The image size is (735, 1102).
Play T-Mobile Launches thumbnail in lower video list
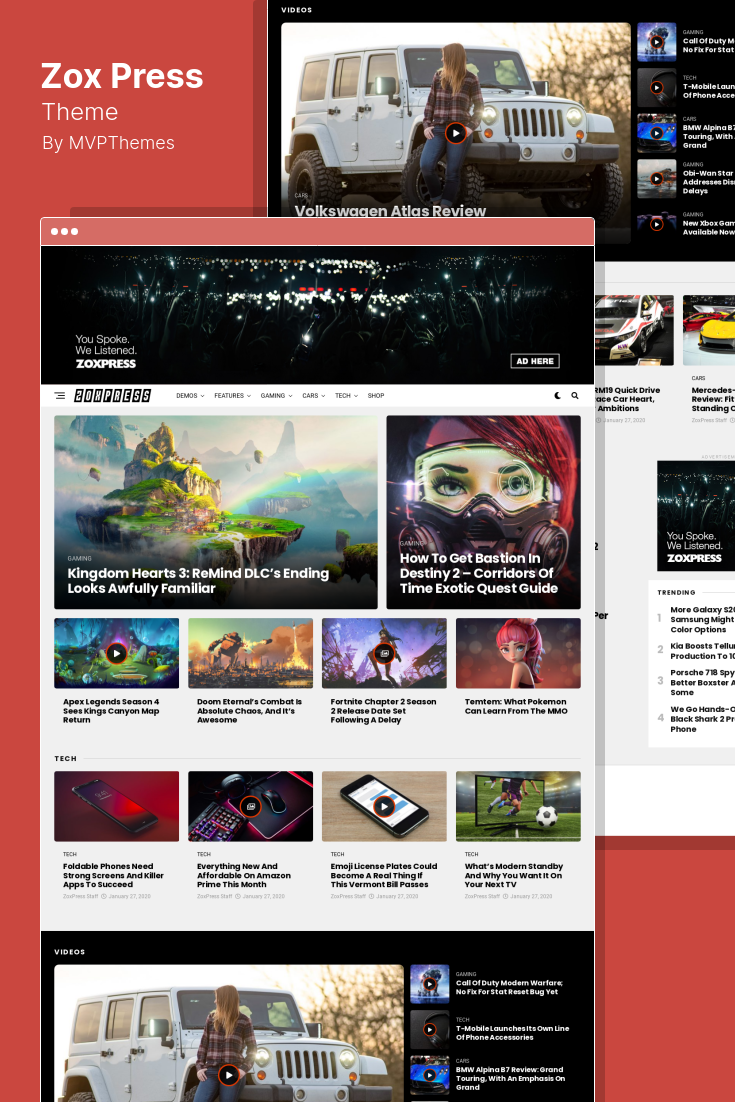429,1030
